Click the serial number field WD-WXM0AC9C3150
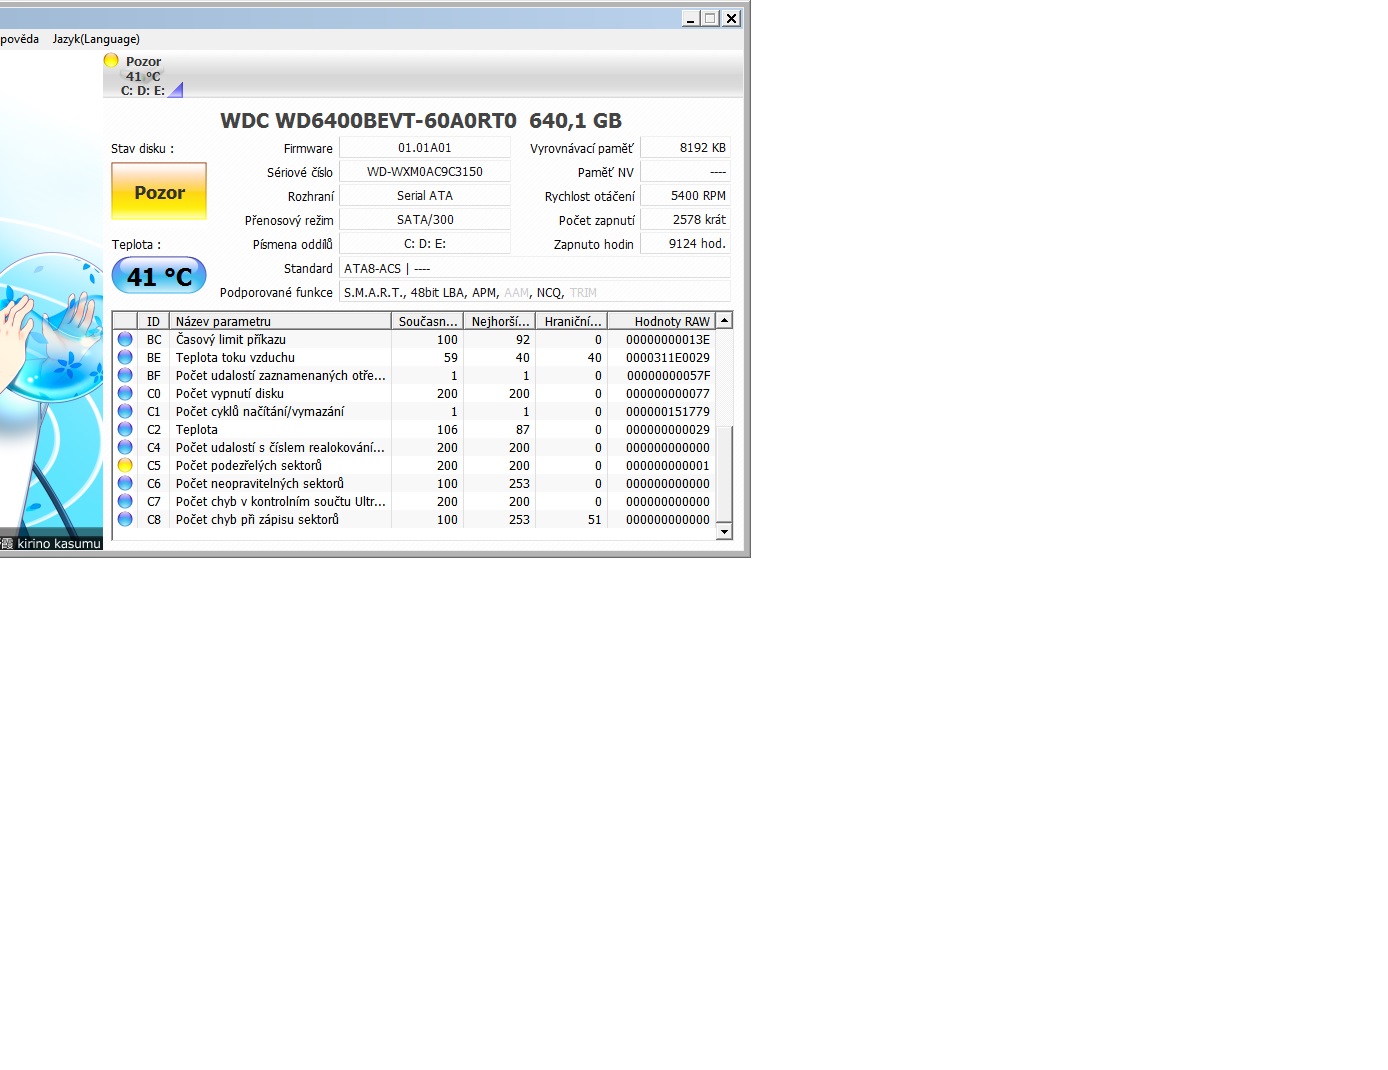1388x1070 pixels. point(425,171)
